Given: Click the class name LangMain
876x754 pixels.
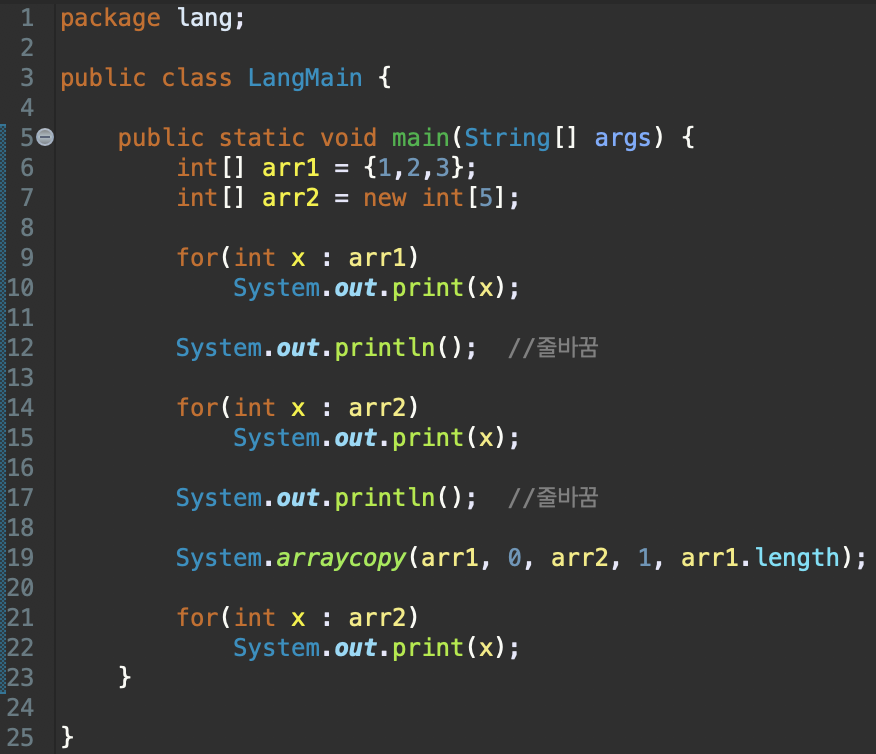Looking at the screenshot, I should tap(305, 78).
